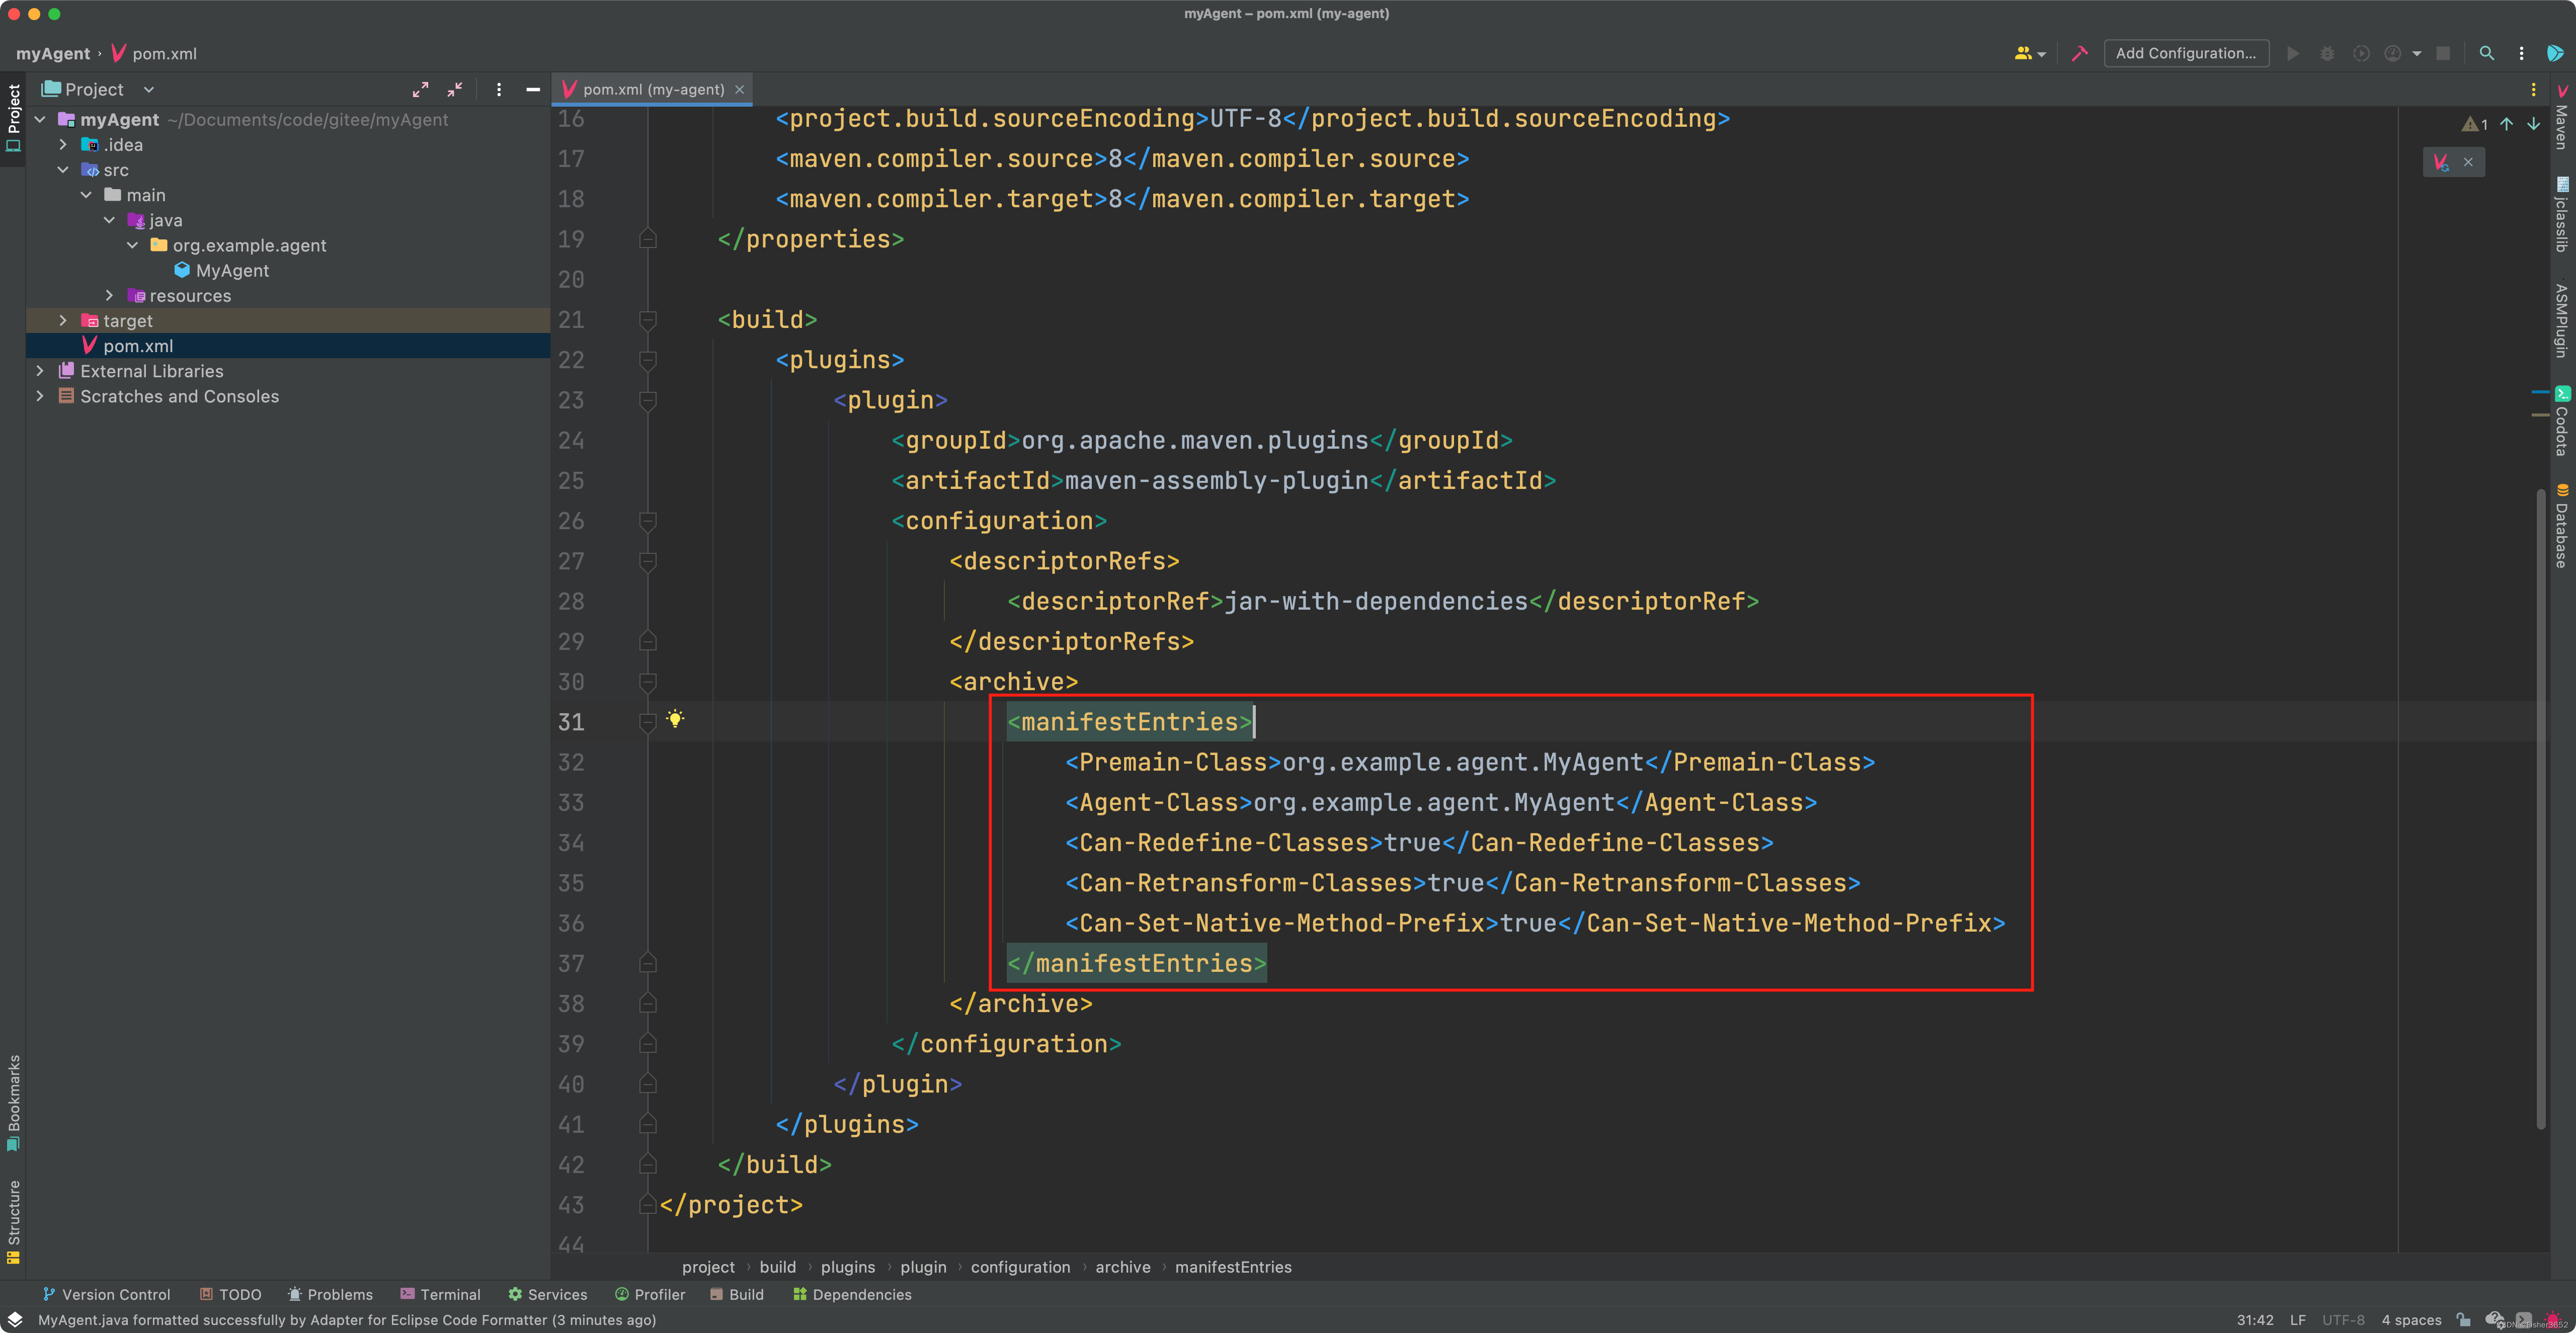
Task: Click the Stop square icon
Action: click(2443, 53)
